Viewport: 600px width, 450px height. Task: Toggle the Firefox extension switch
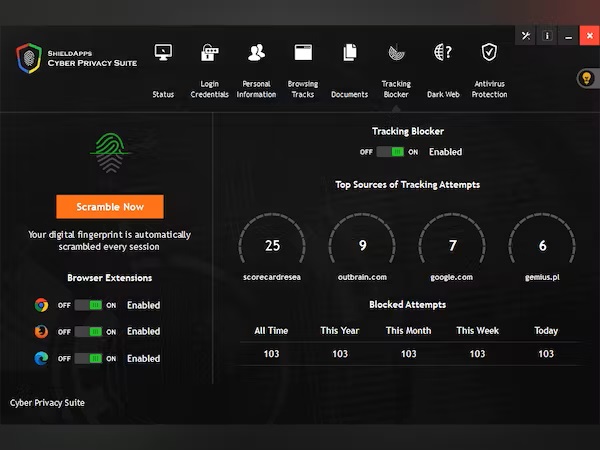click(88, 331)
